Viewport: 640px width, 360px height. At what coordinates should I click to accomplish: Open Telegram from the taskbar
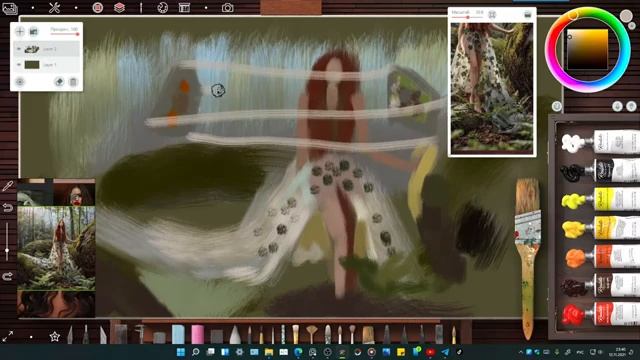point(445,352)
